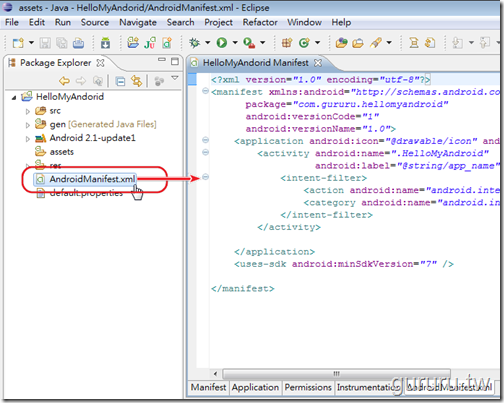Screen dimensions: 504x403
Task: Collapse the manifest element fold marker
Action: 205,91
